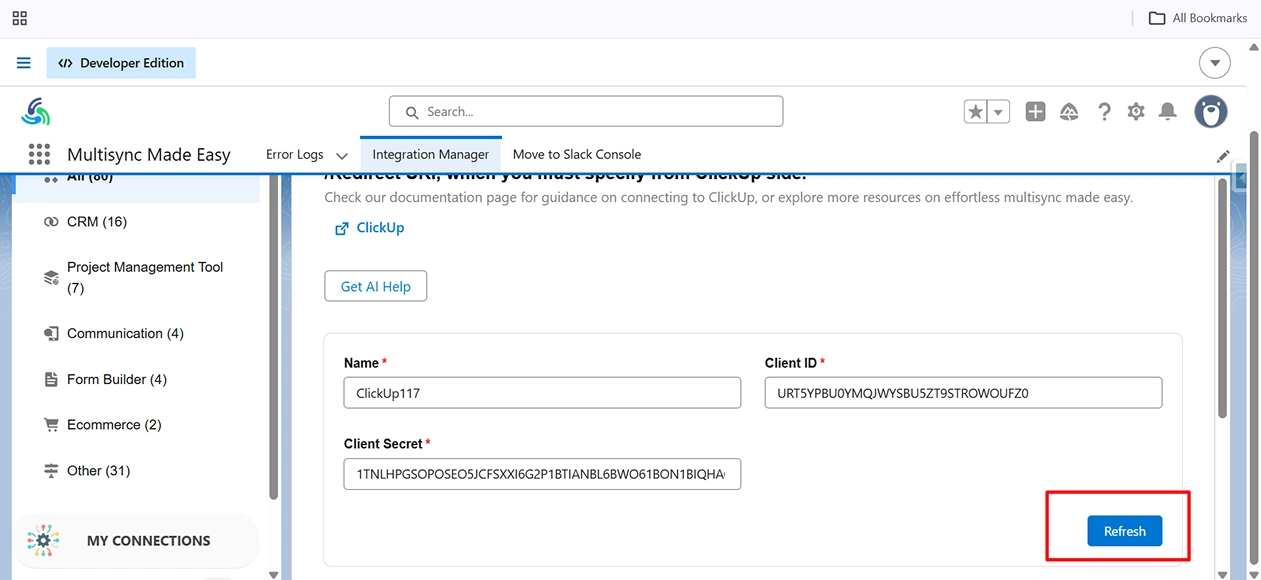
Task: Click the Get AI Help button
Action: click(375, 286)
